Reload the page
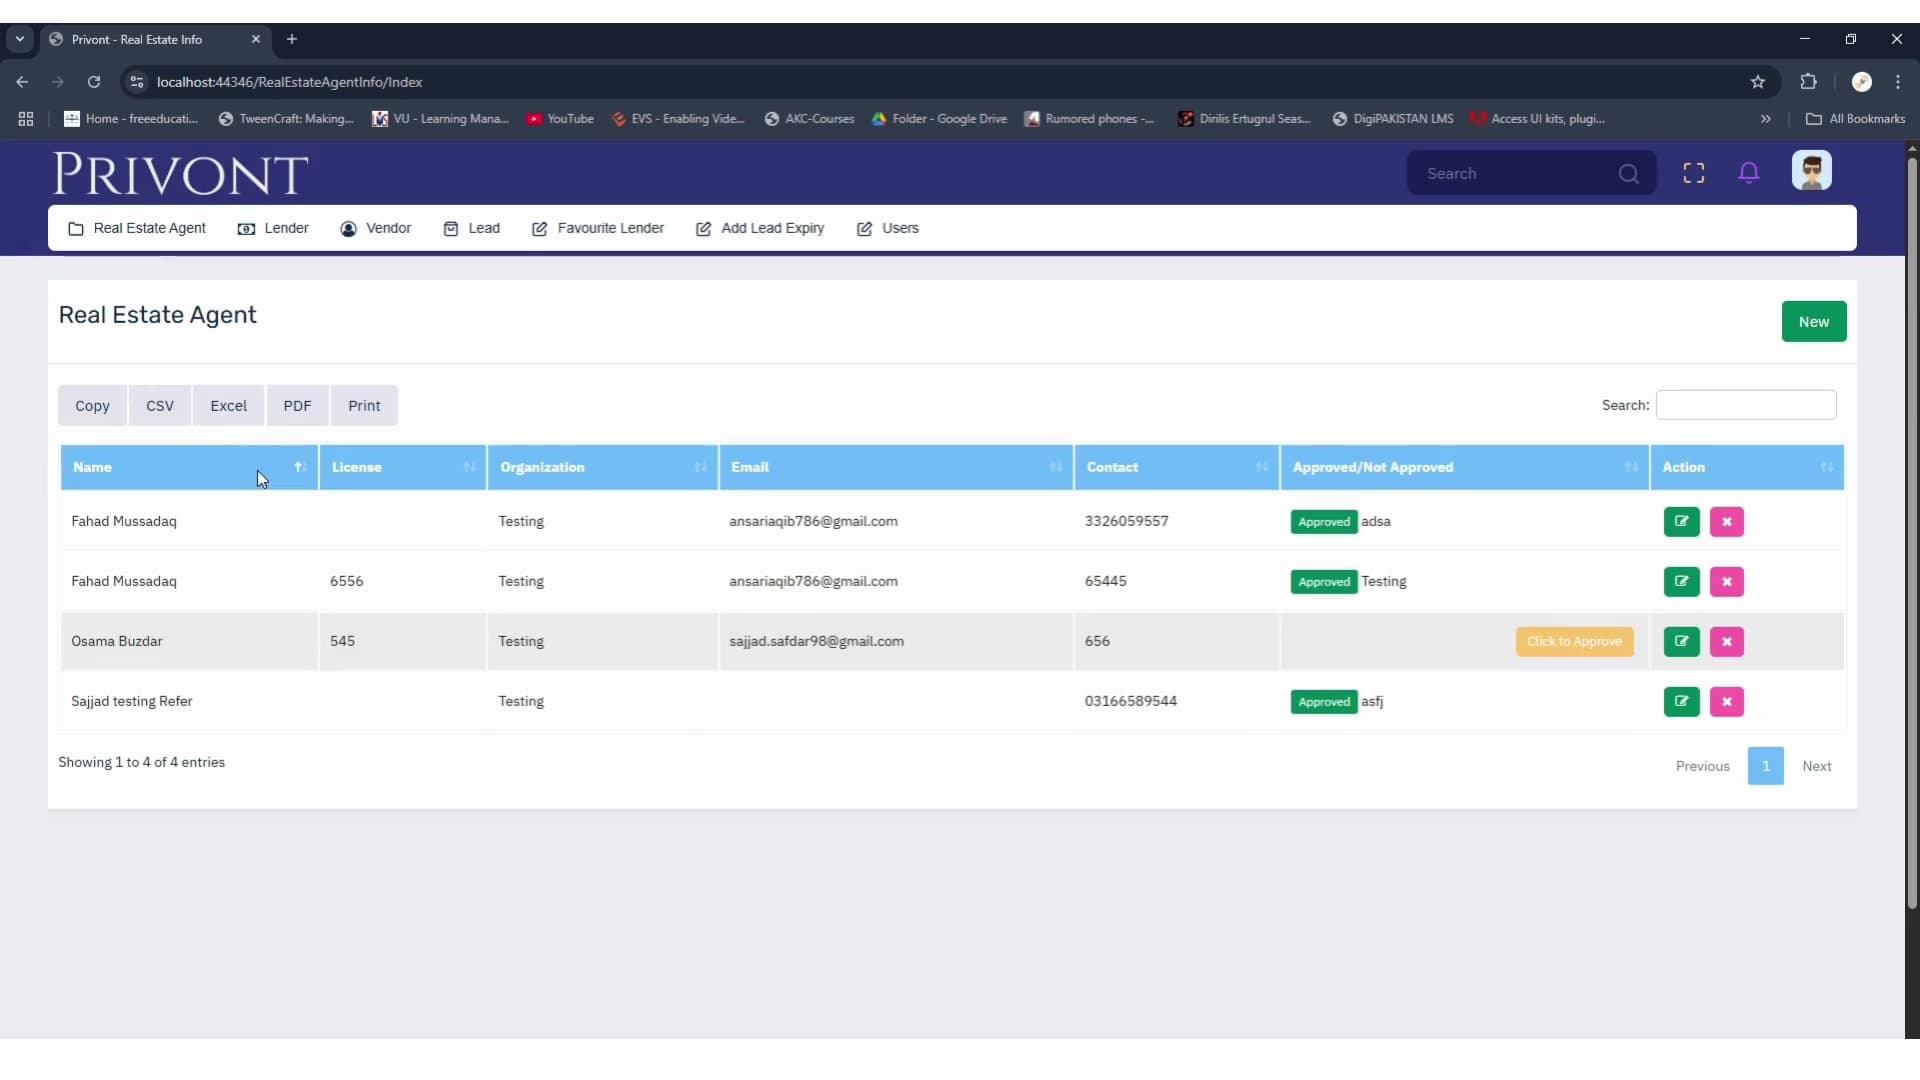The width and height of the screenshot is (1920, 1080). pos(94,82)
